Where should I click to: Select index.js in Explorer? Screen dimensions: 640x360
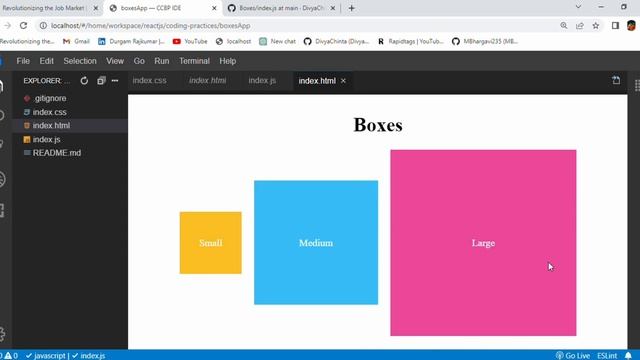coord(47,139)
